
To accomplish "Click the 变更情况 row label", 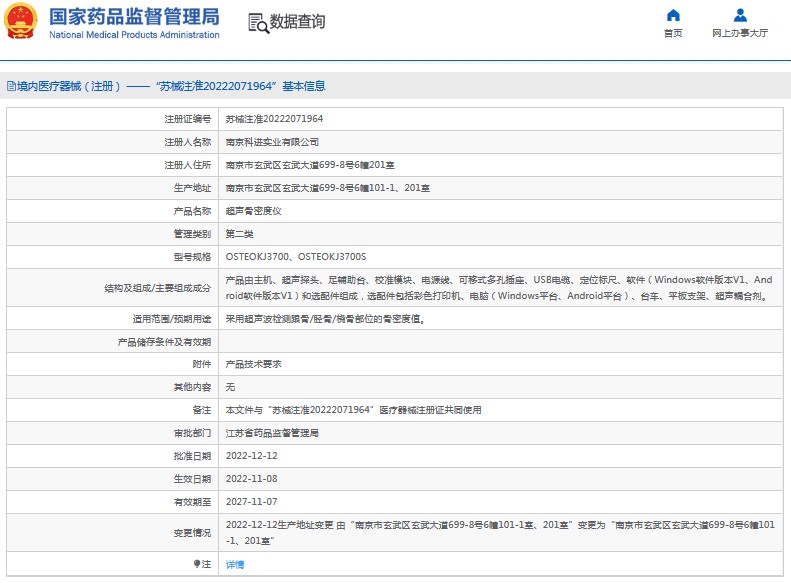I will 192,533.
